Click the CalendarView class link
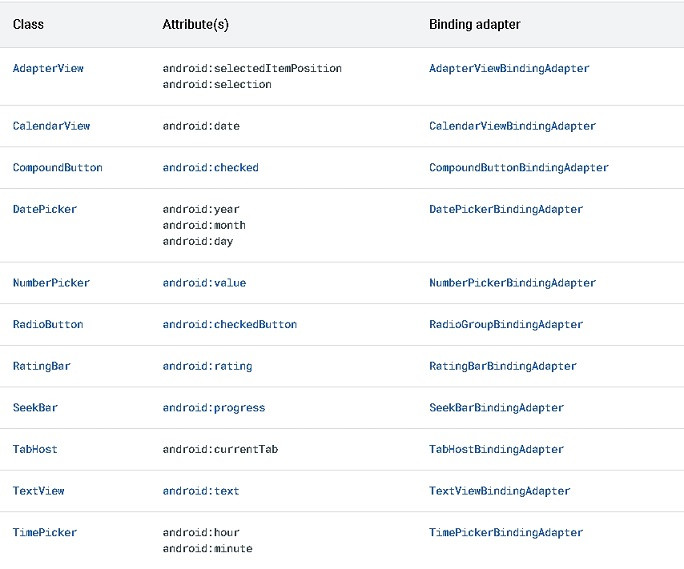 [51, 126]
